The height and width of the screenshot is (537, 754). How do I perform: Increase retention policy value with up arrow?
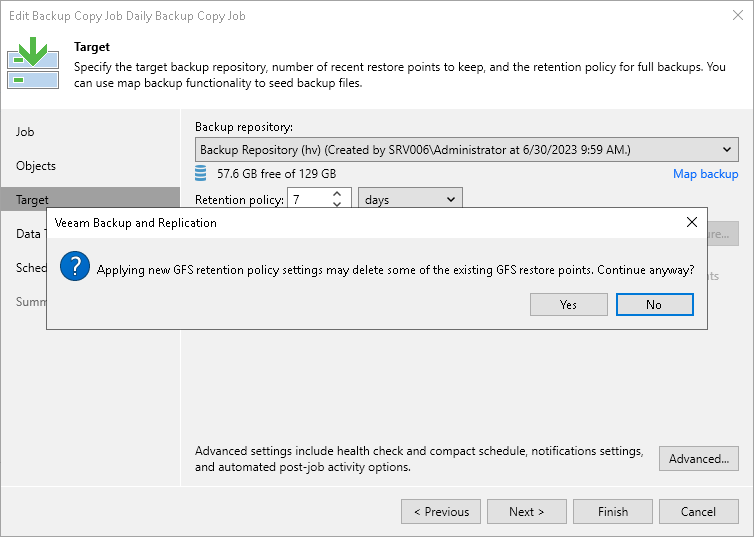[337, 194]
